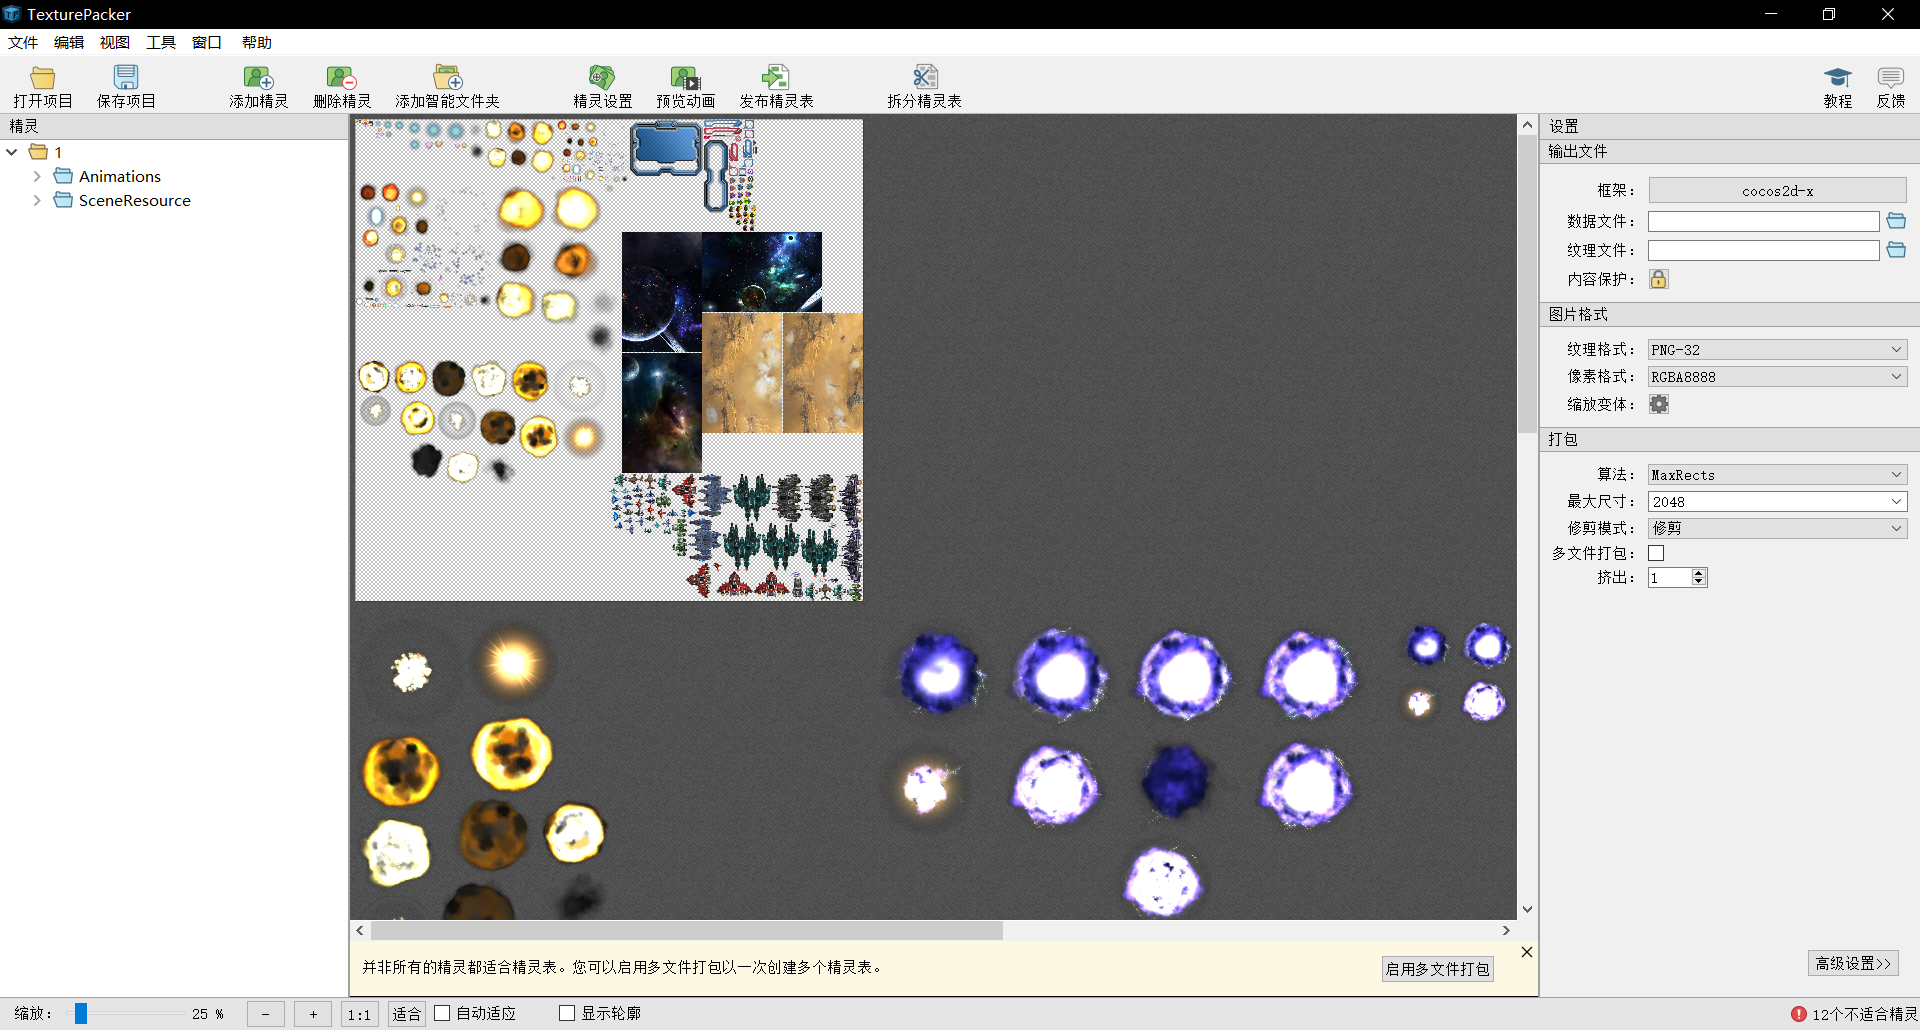Toggle the 自动适应 checkbox in the status bar
The image size is (1920, 1030).
(443, 1013)
